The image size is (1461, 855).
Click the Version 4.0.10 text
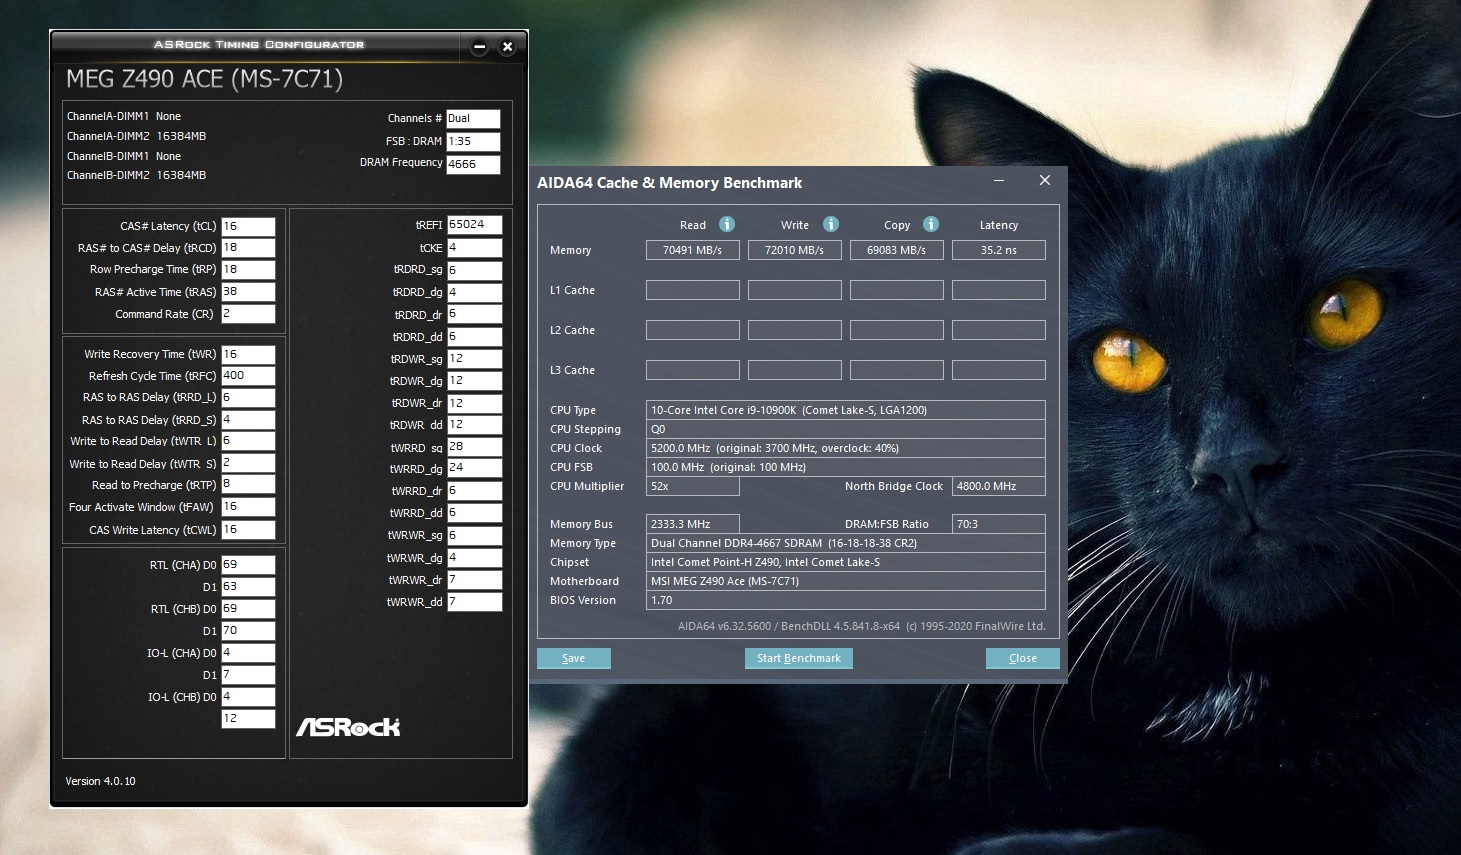point(100,781)
